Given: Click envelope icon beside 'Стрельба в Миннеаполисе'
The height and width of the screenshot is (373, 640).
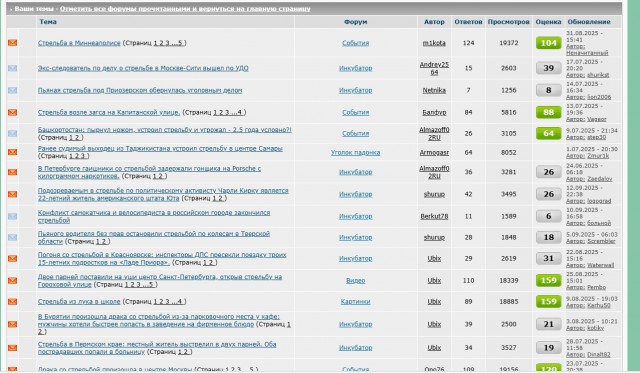Looking at the screenshot, I should tap(13, 42).
